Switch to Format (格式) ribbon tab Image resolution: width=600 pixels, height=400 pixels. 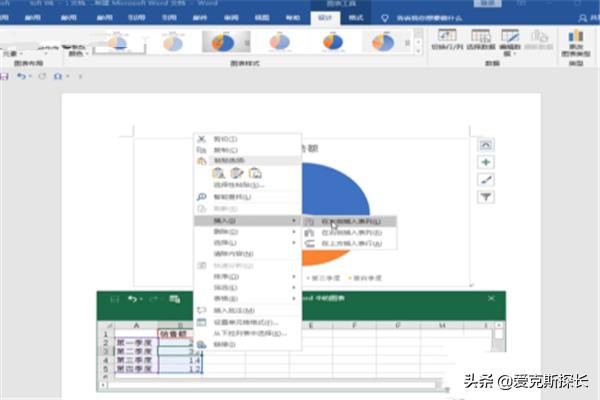pos(356,18)
